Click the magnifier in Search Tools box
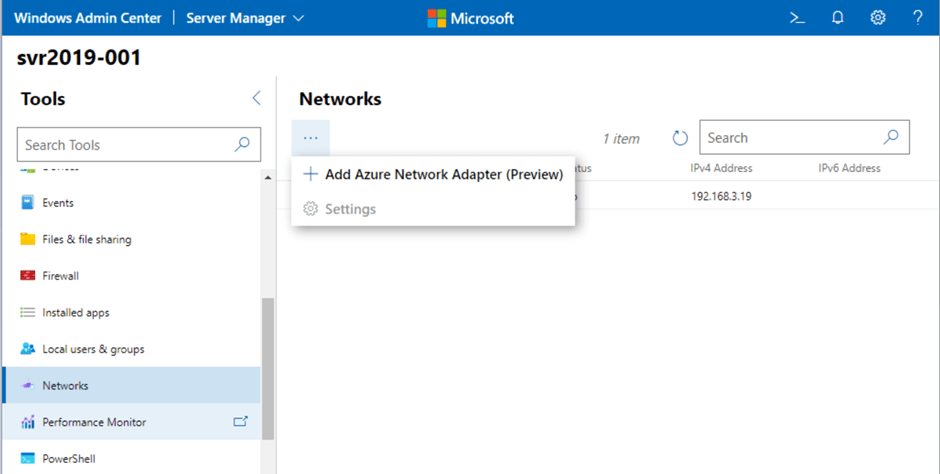The height and width of the screenshot is (474, 940). pos(242,145)
